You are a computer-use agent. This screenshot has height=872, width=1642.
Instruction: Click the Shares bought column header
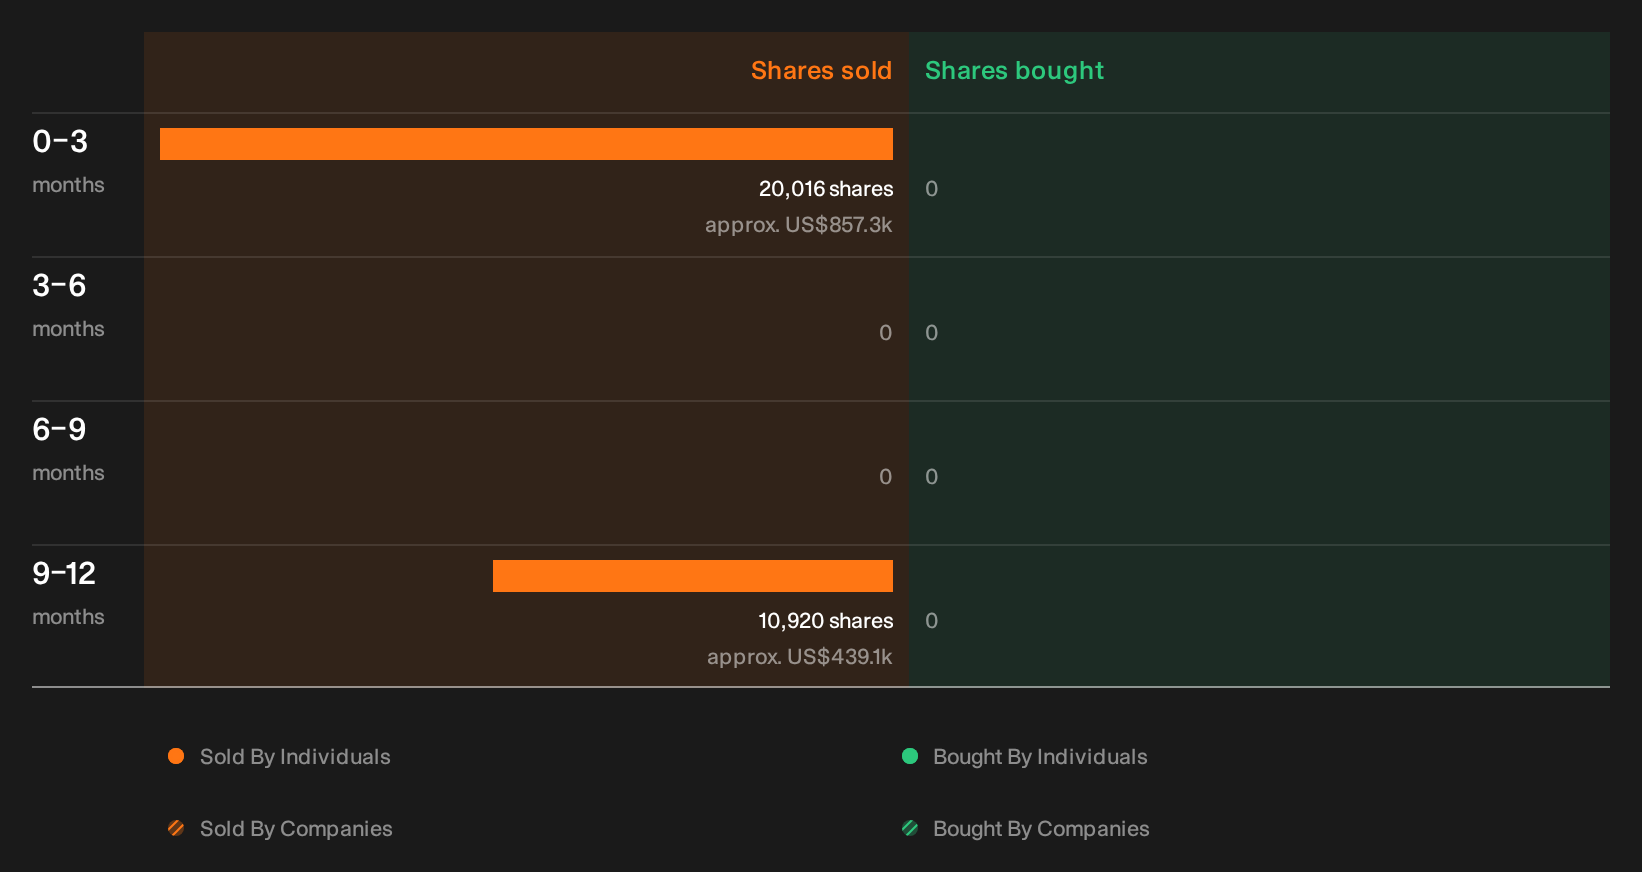click(1014, 71)
